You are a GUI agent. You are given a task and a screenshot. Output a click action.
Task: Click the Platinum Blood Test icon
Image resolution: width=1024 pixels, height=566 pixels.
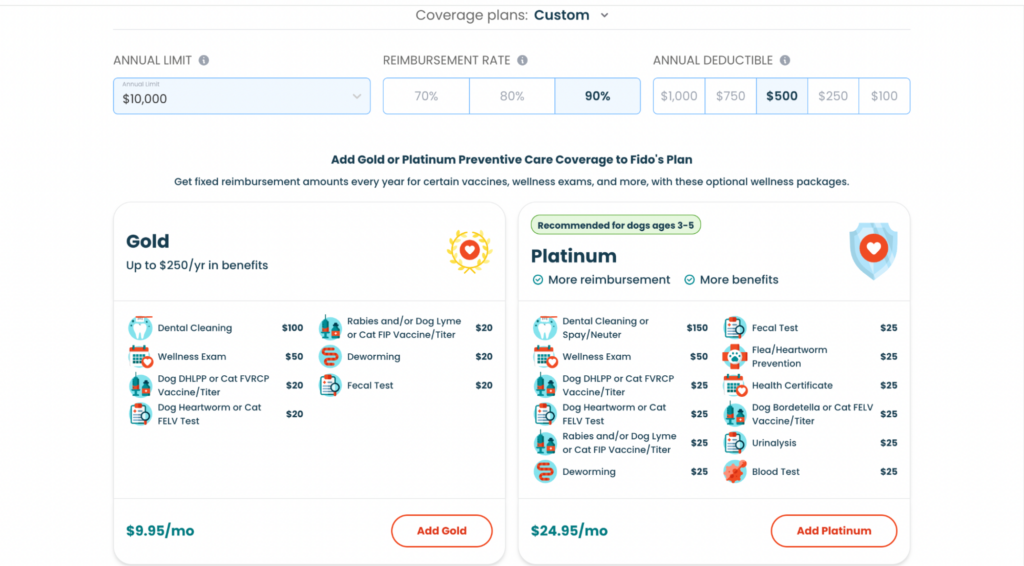[x=735, y=472]
